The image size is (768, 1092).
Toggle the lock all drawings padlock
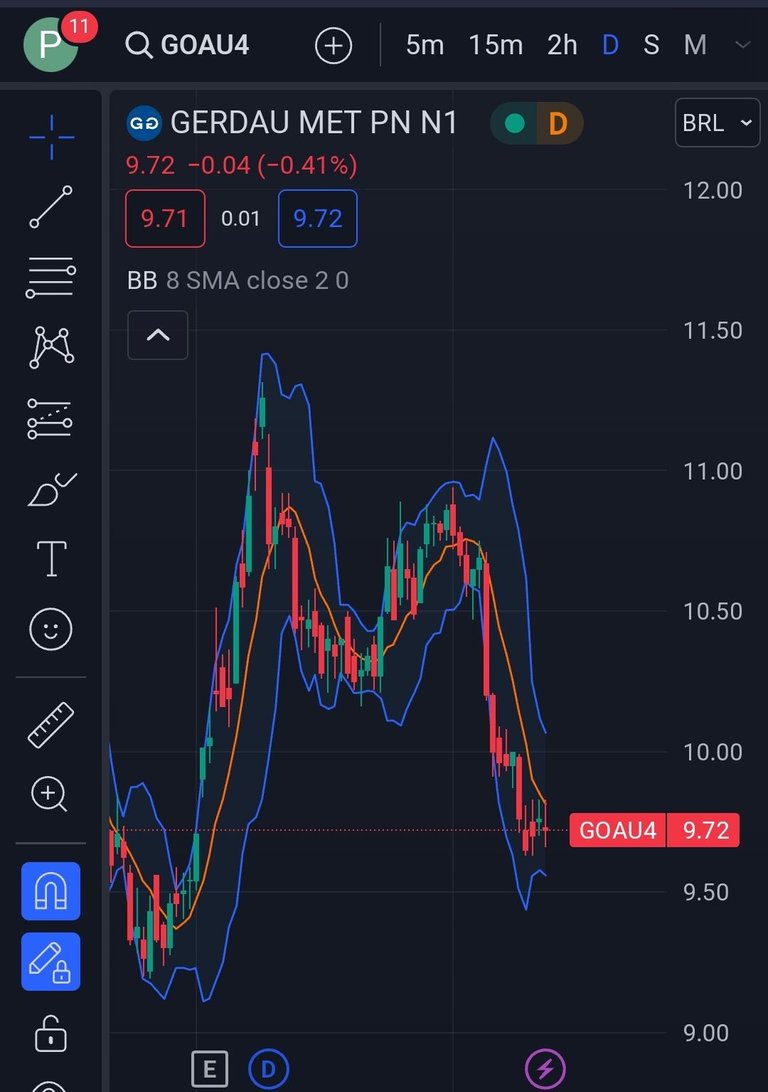[51, 1034]
